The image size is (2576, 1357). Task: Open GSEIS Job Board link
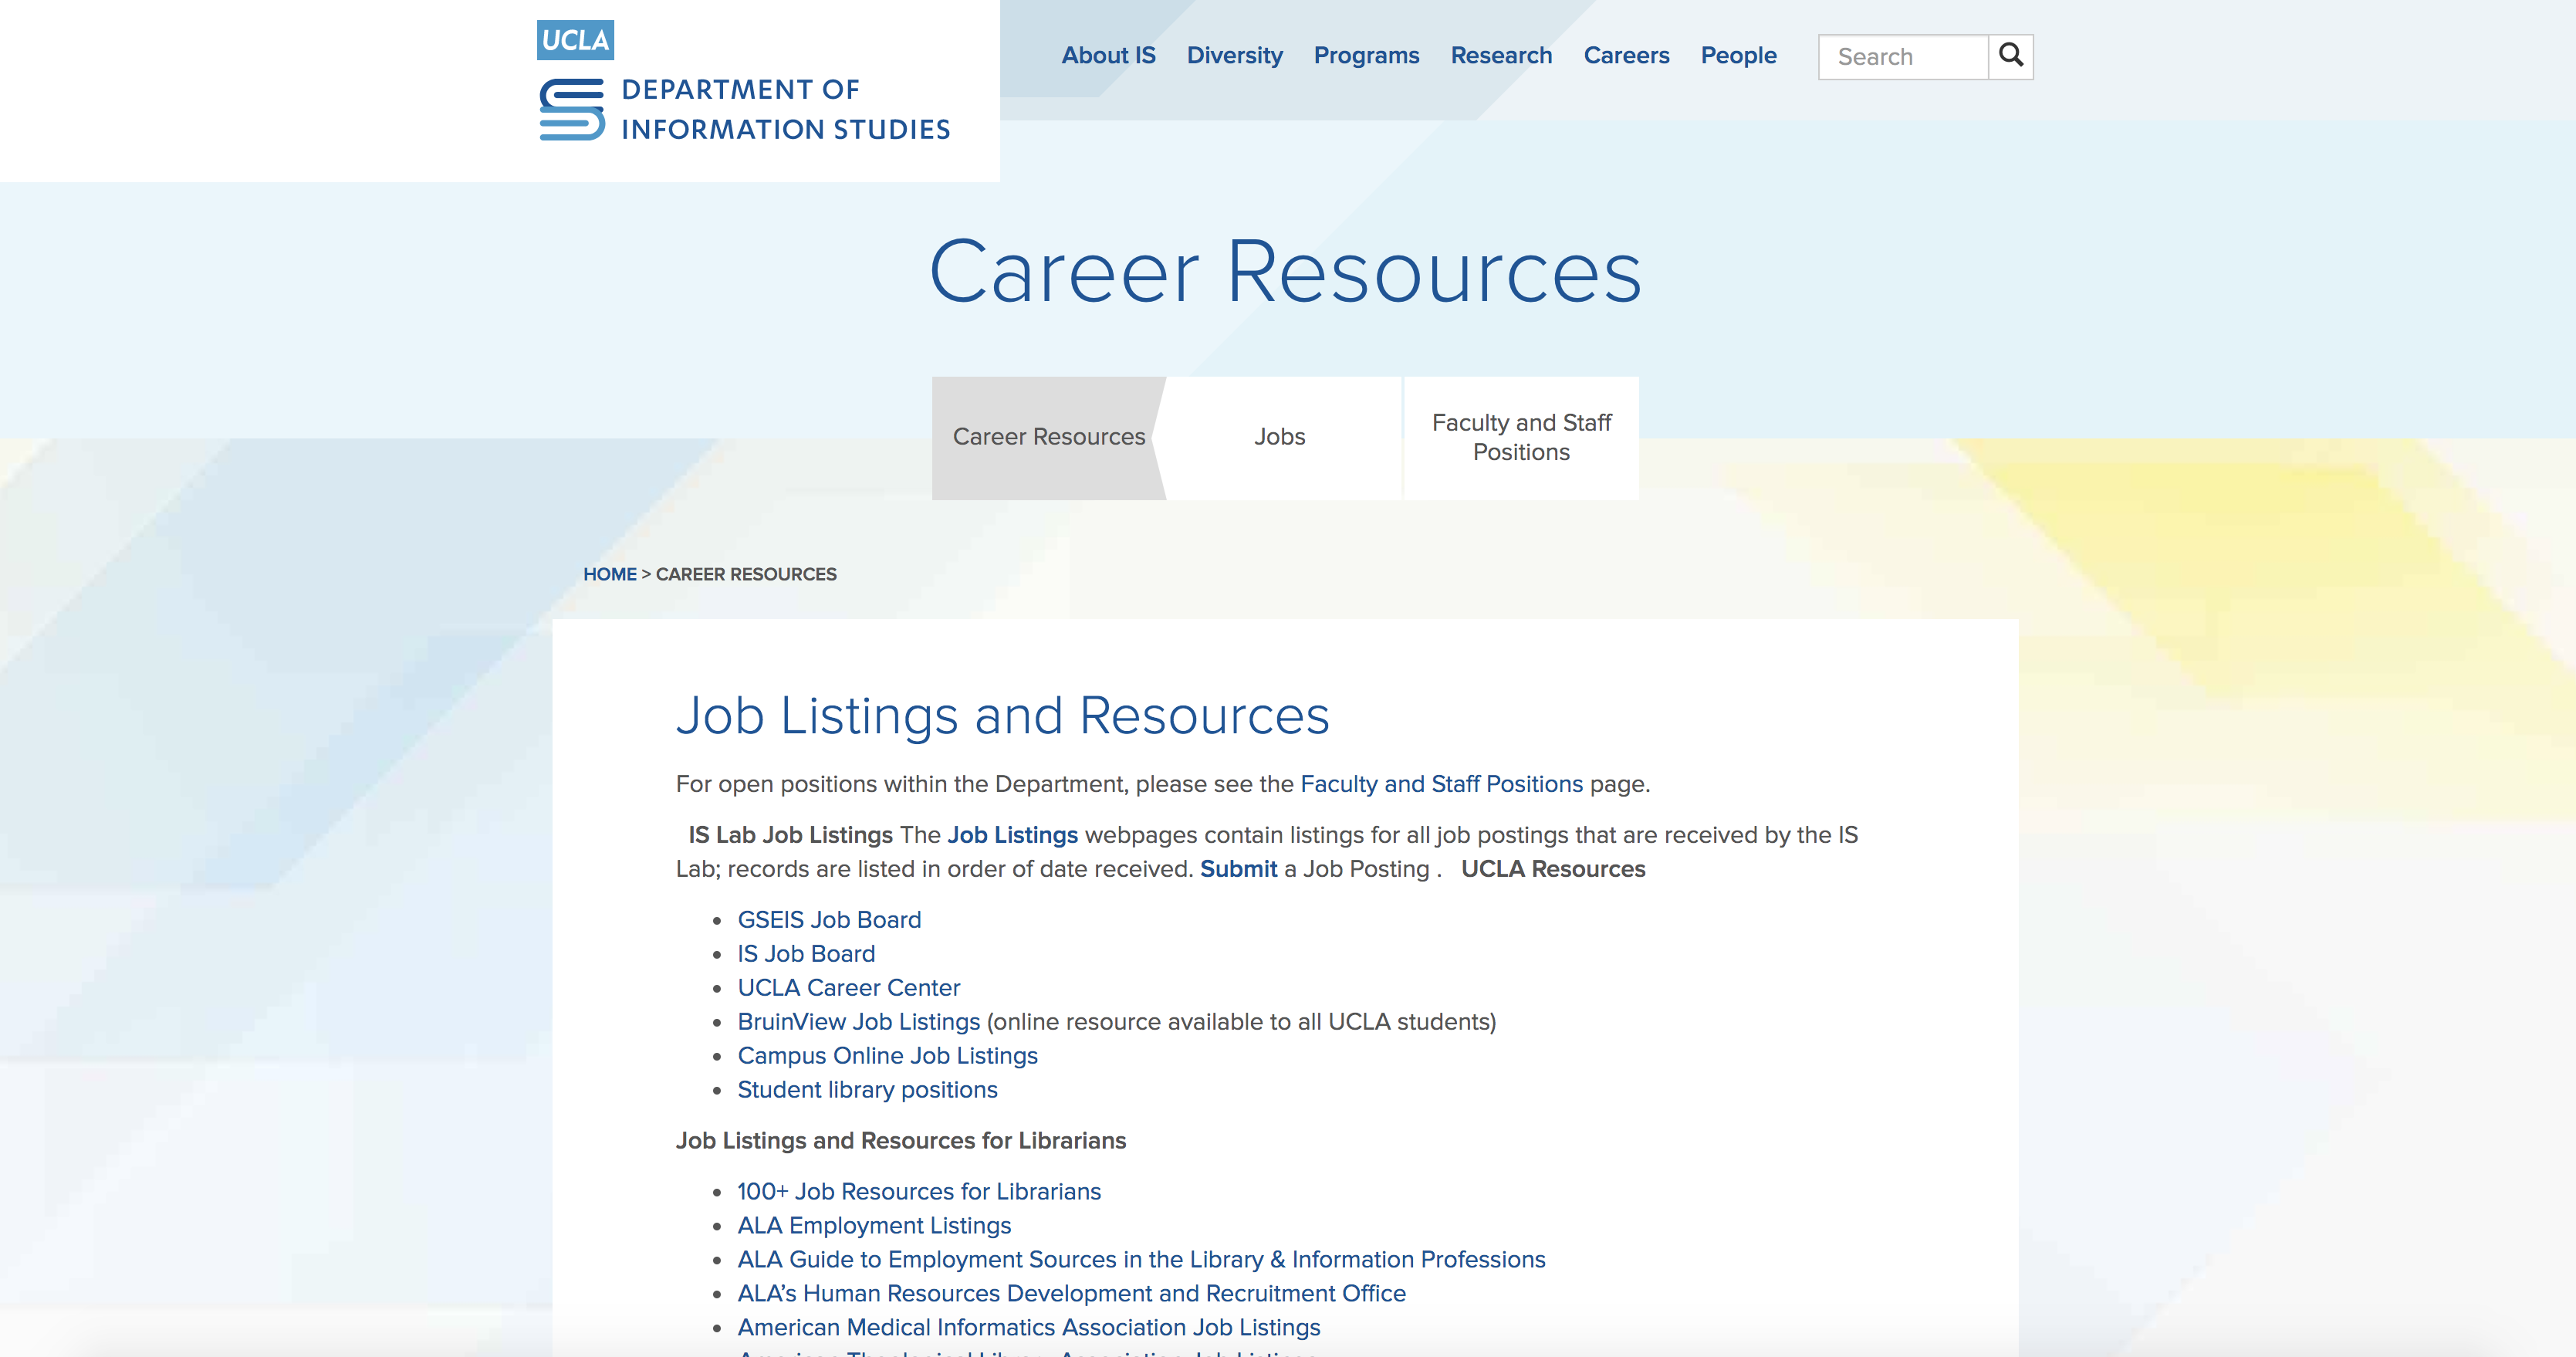pyautogui.click(x=829, y=920)
